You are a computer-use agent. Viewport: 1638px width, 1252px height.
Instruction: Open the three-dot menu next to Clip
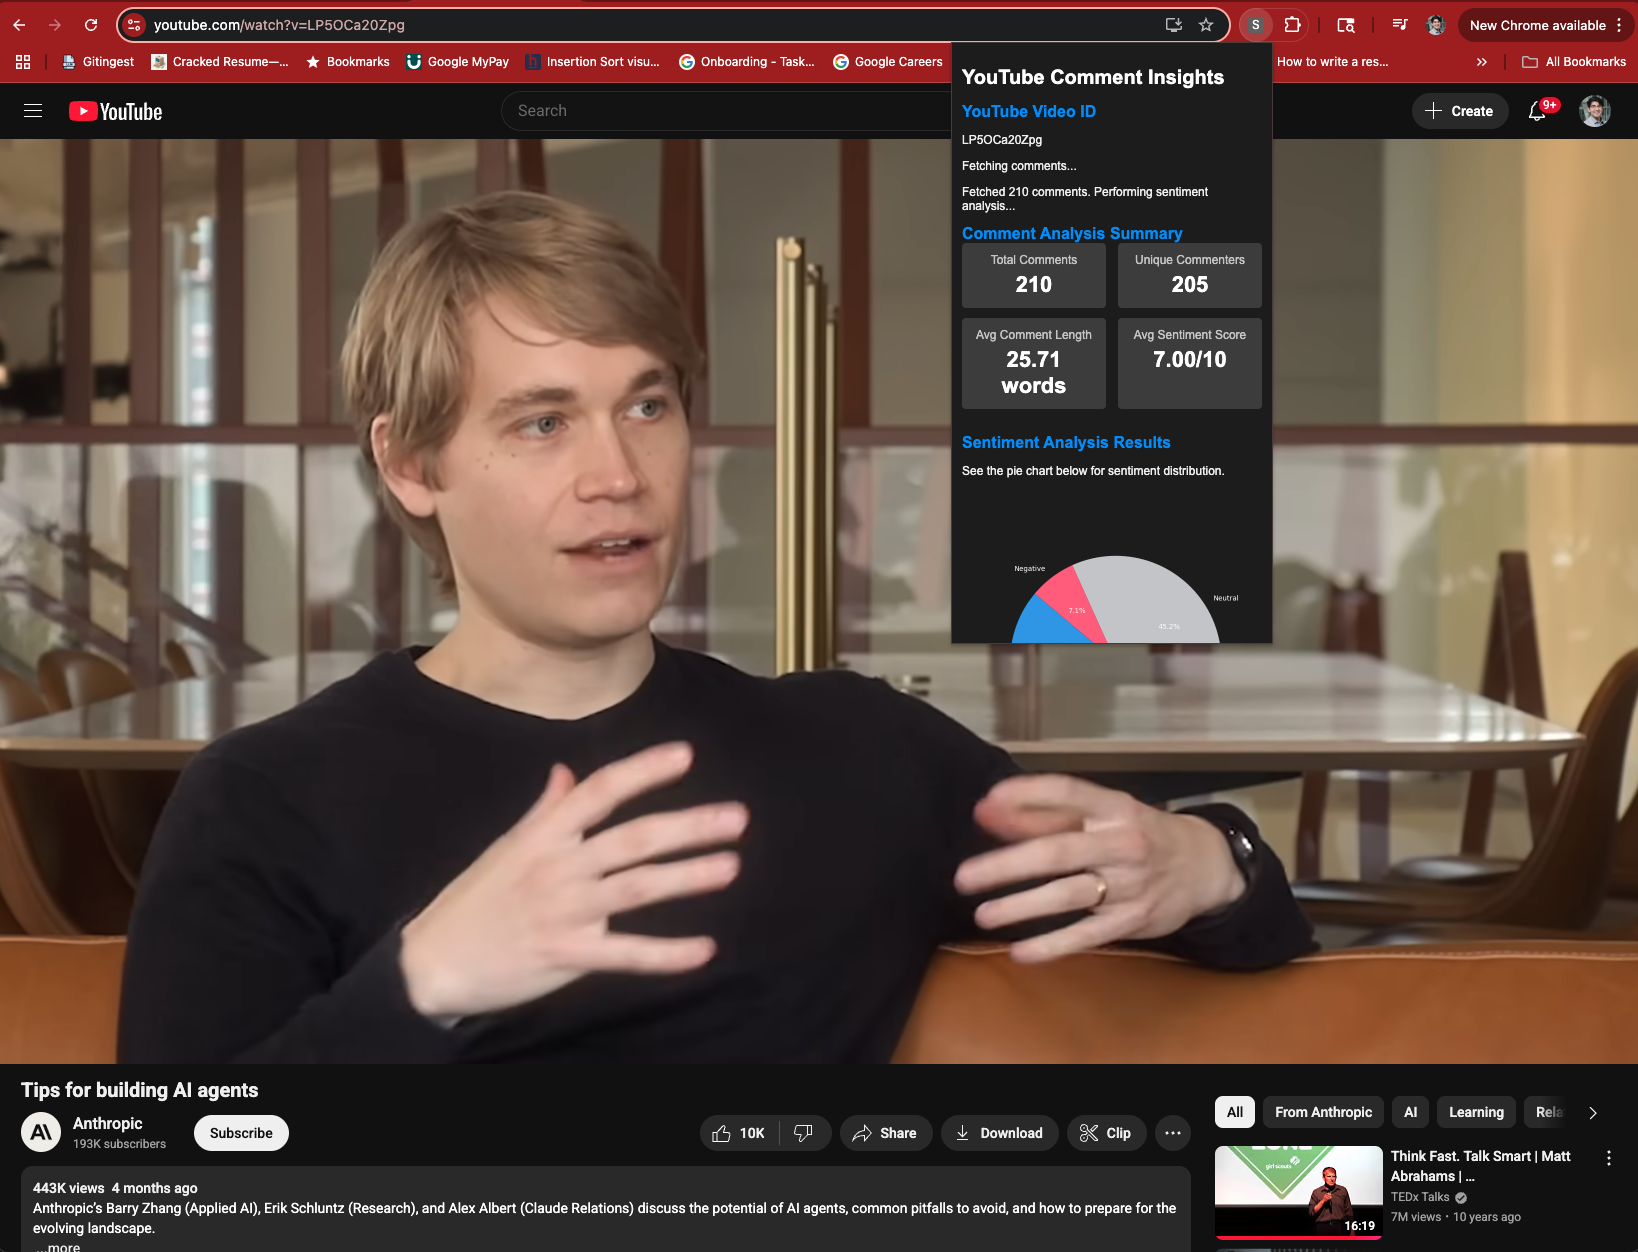point(1172,1133)
